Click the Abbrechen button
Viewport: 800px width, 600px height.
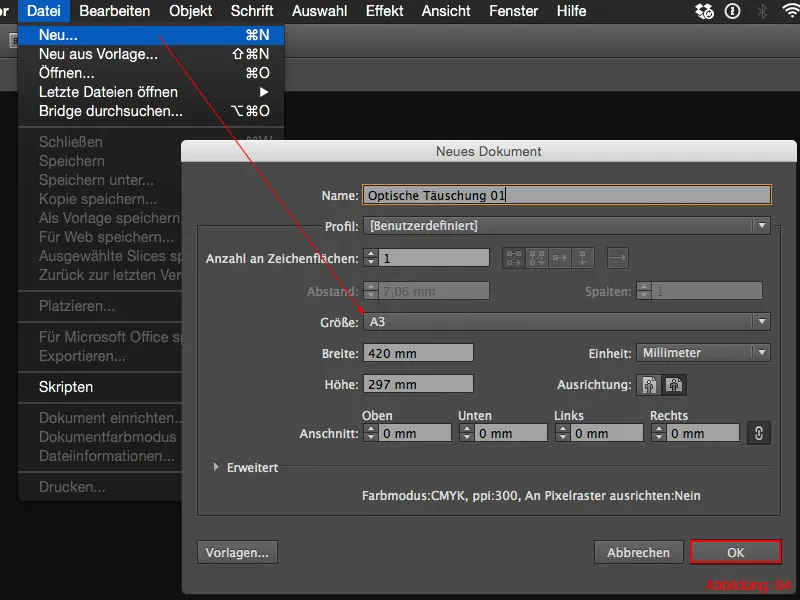pos(638,552)
